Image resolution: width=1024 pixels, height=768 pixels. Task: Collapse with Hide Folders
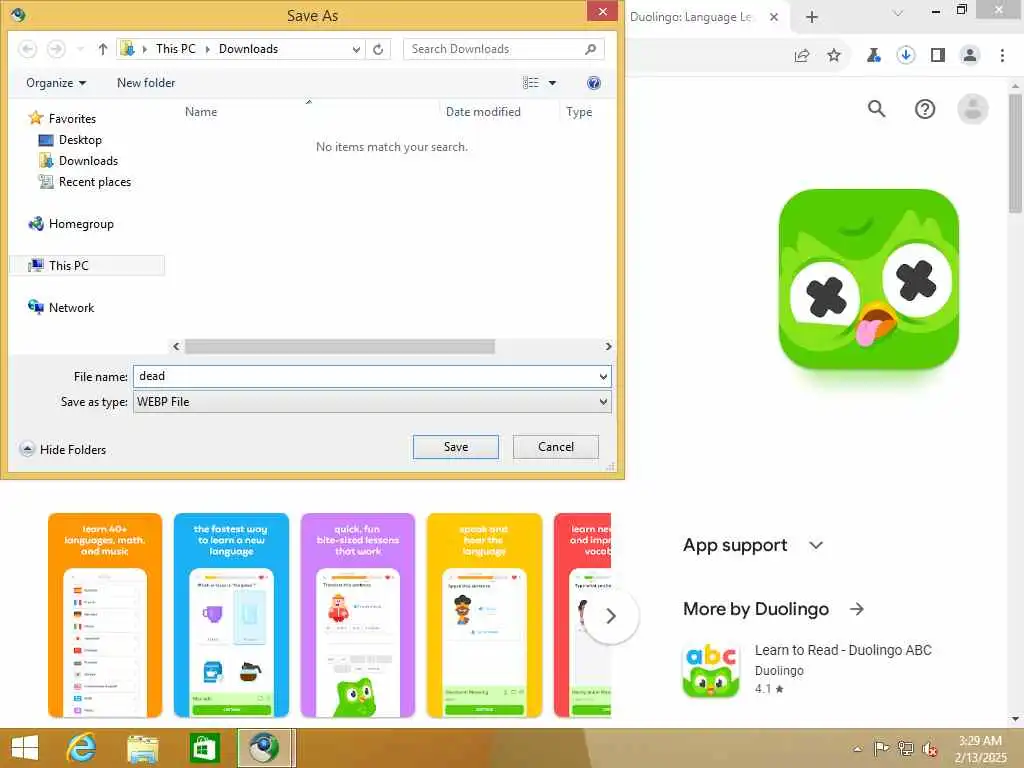(x=63, y=449)
